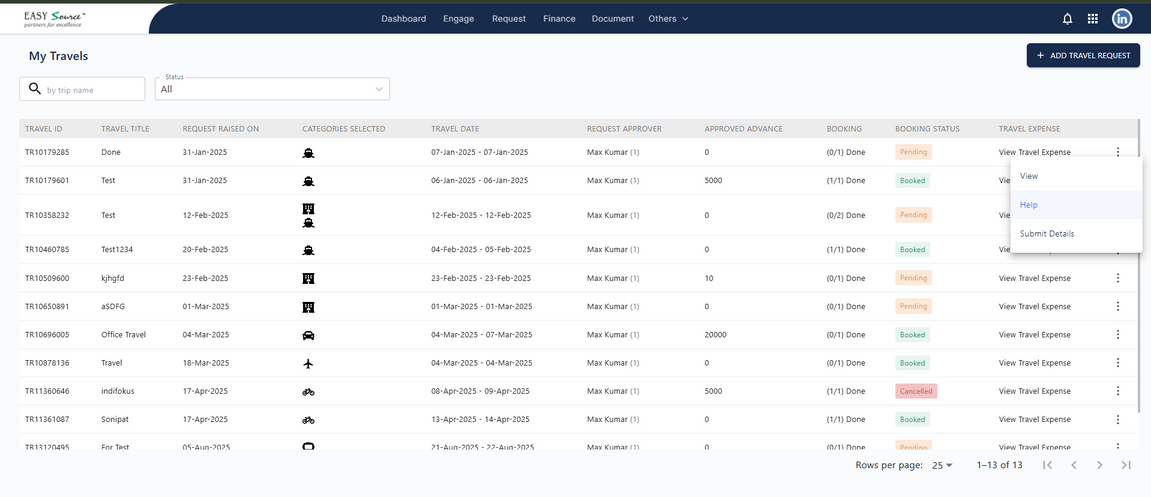This screenshot has width=1151, height=497.
Task: Go to the last page of results
Action: (x=1126, y=465)
